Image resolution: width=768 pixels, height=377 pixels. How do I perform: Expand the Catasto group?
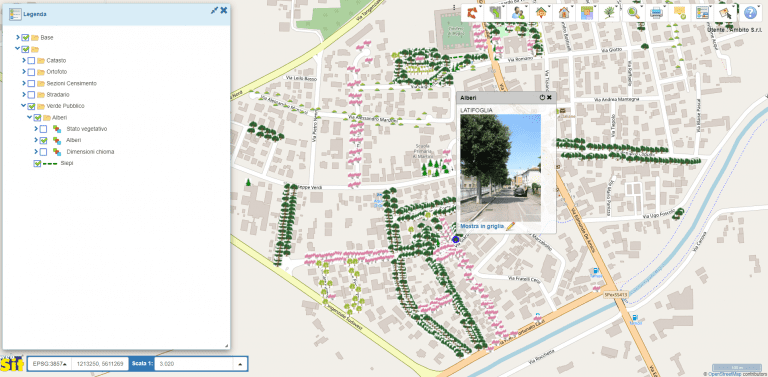pos(24,61)
